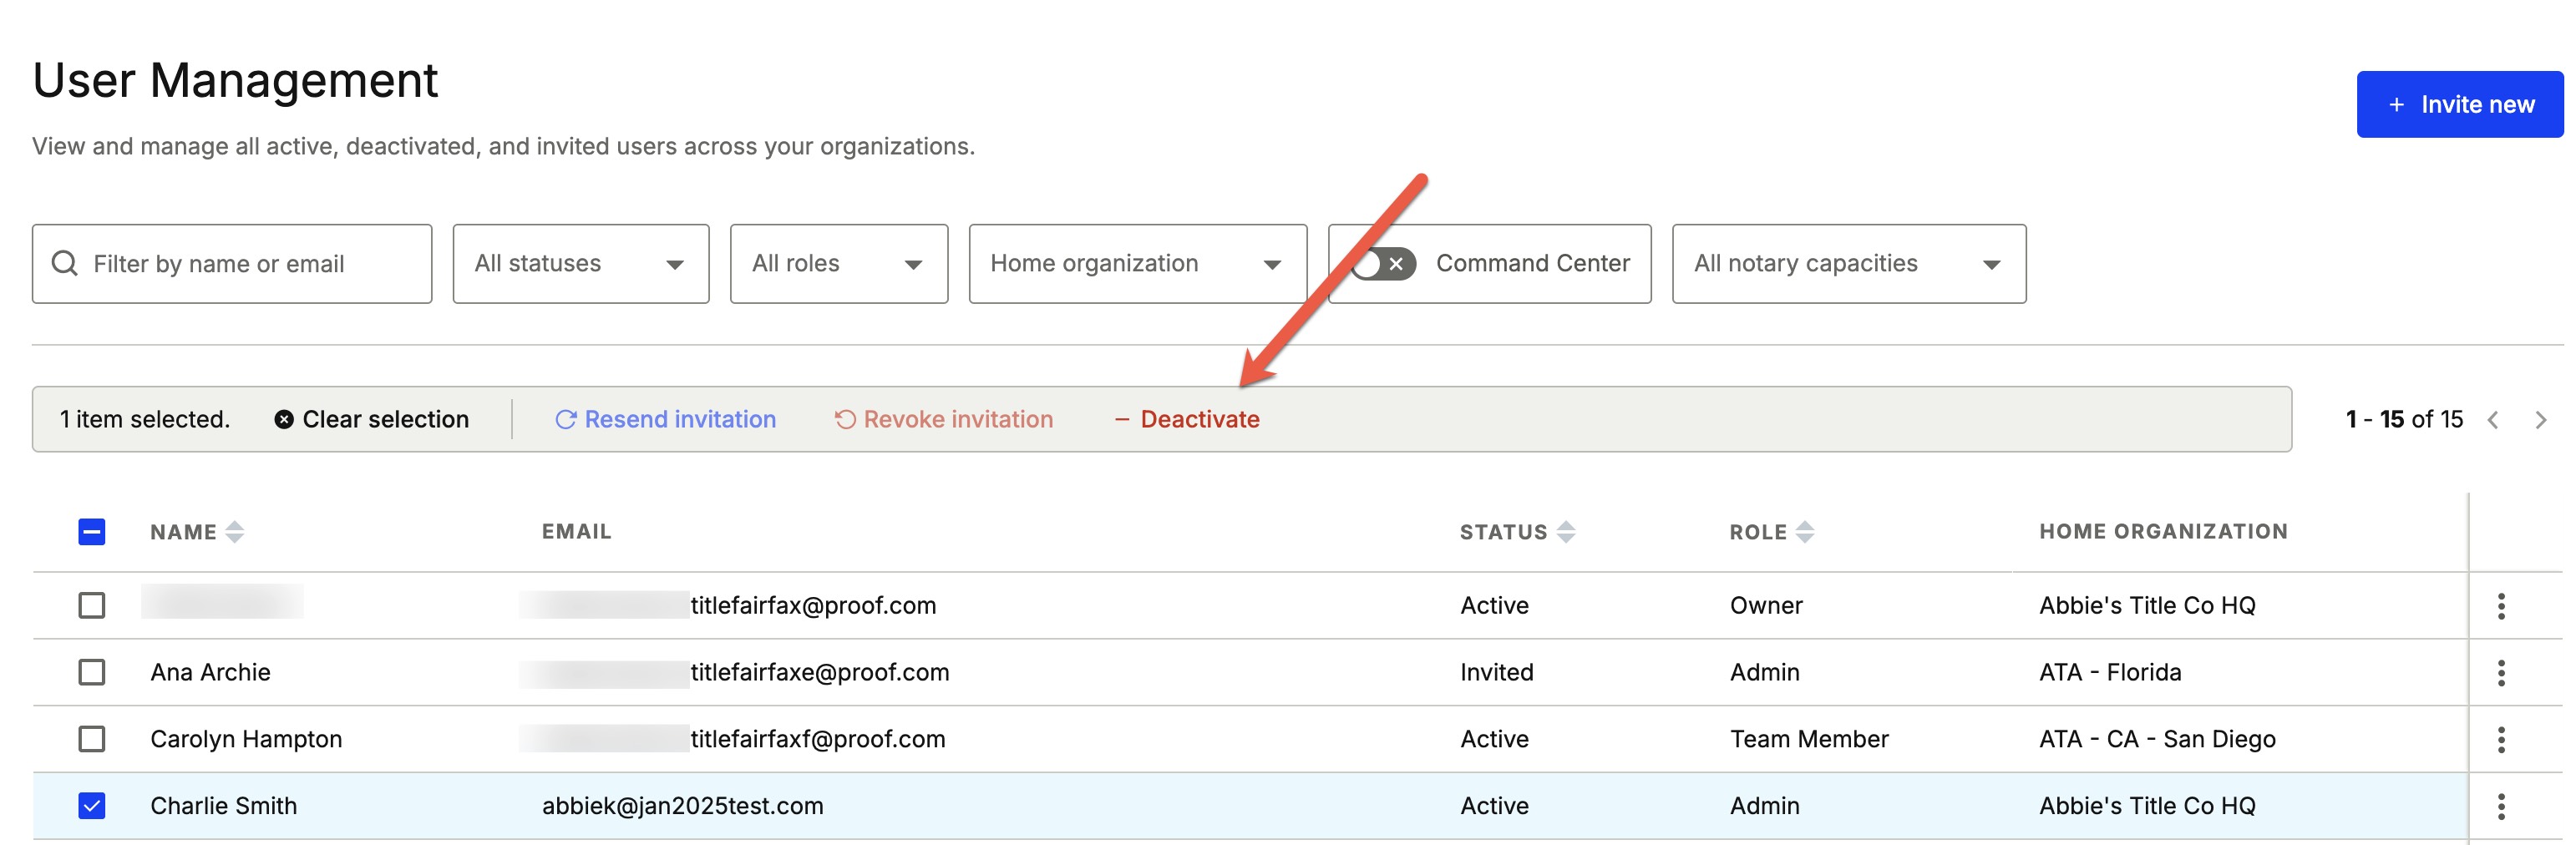Click Resend invitation

666,419
